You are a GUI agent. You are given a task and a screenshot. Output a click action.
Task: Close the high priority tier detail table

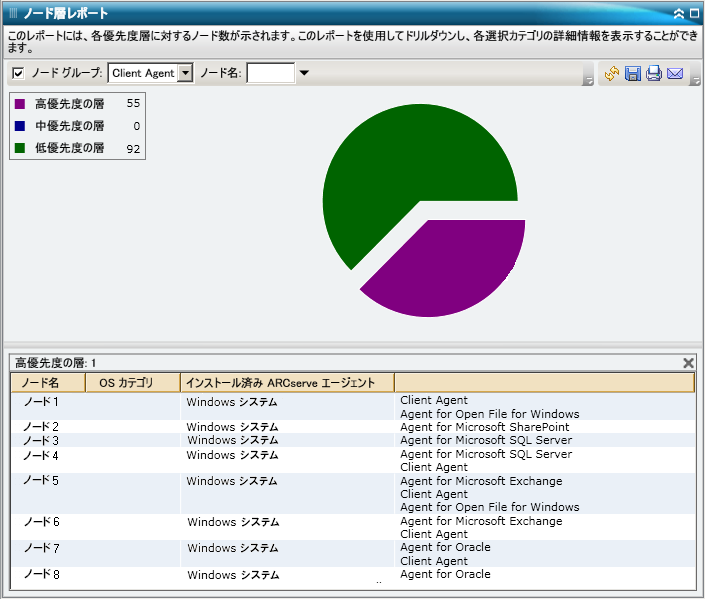688,363
